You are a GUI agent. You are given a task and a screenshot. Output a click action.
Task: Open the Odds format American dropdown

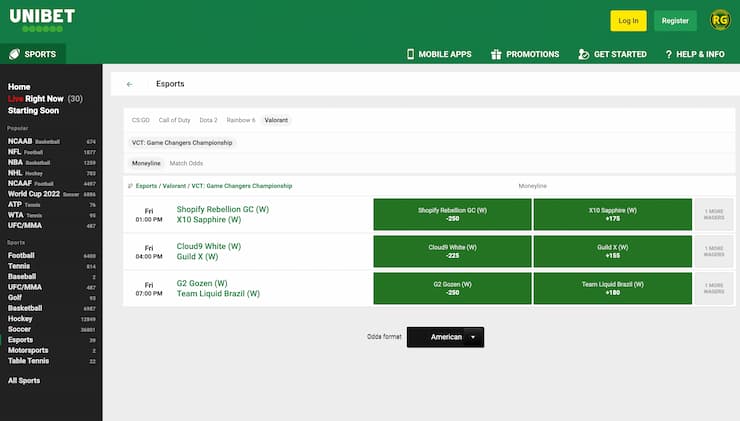pos(445,337)
